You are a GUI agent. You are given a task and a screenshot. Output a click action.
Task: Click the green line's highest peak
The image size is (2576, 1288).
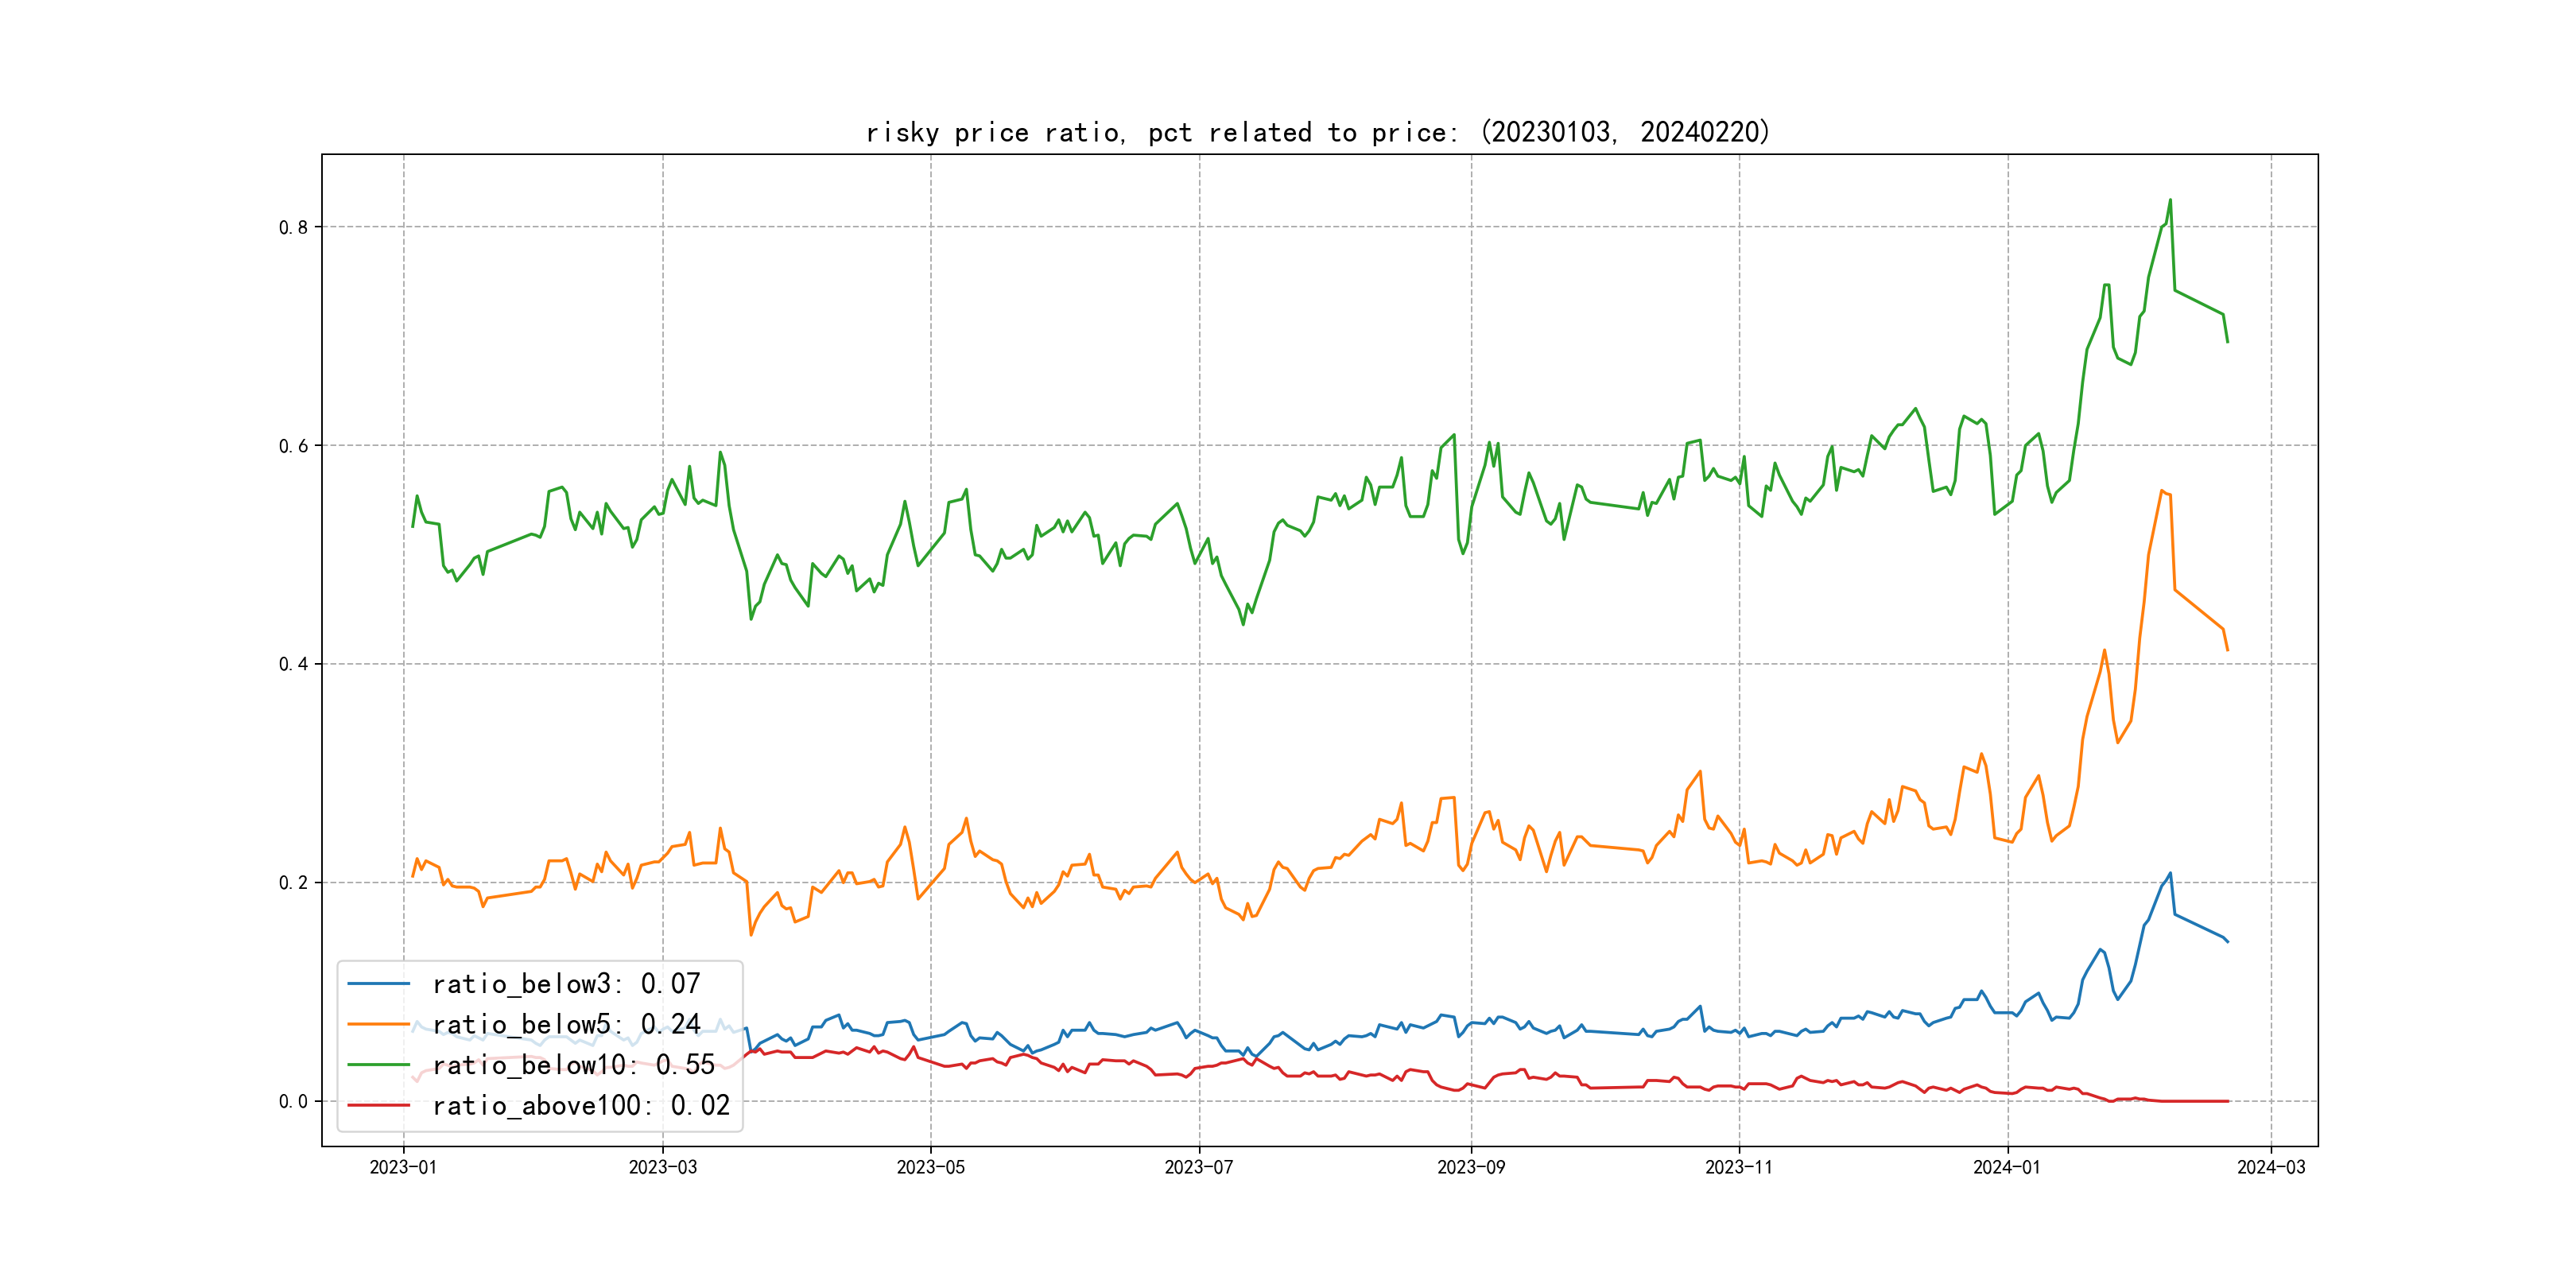click(x=2169, y=200)
